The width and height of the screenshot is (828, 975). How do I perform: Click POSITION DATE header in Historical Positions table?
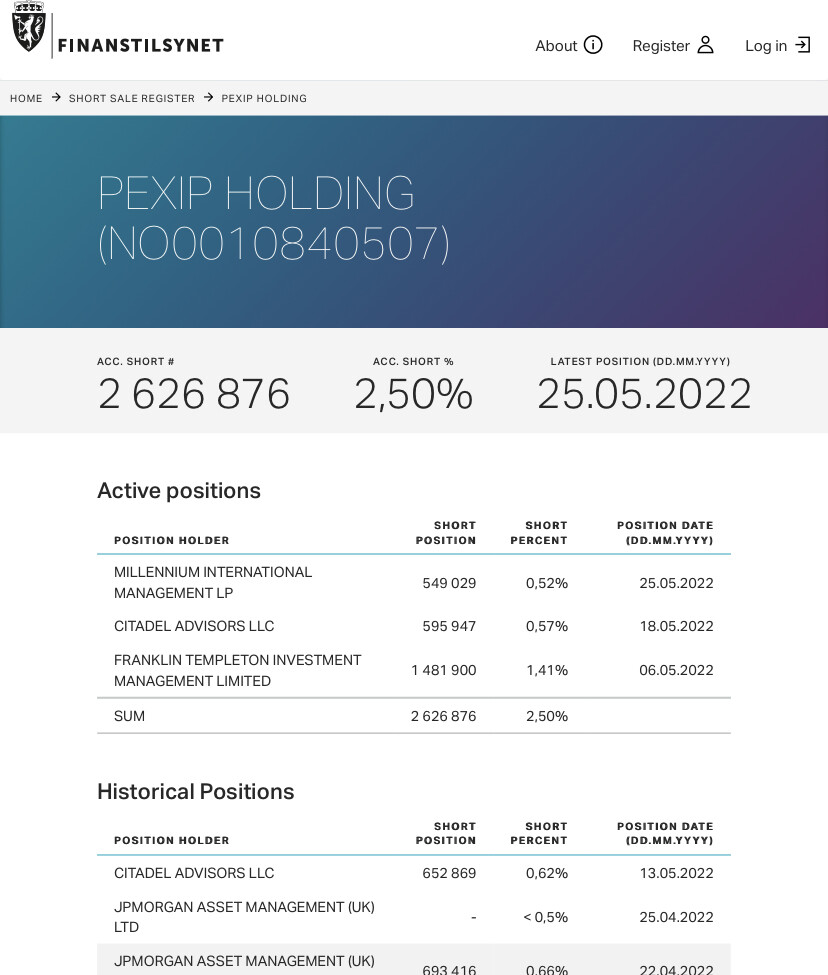coord(665,833)
